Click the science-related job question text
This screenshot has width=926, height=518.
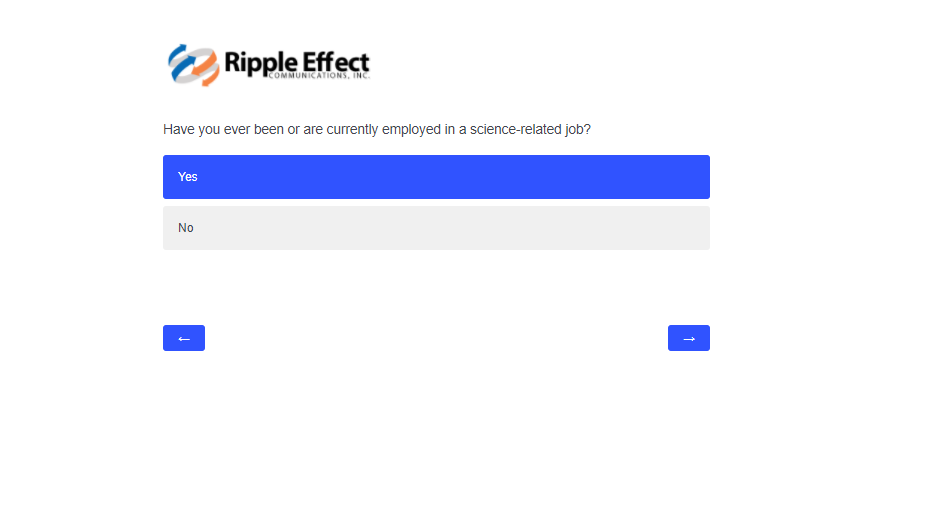(377, 130)
